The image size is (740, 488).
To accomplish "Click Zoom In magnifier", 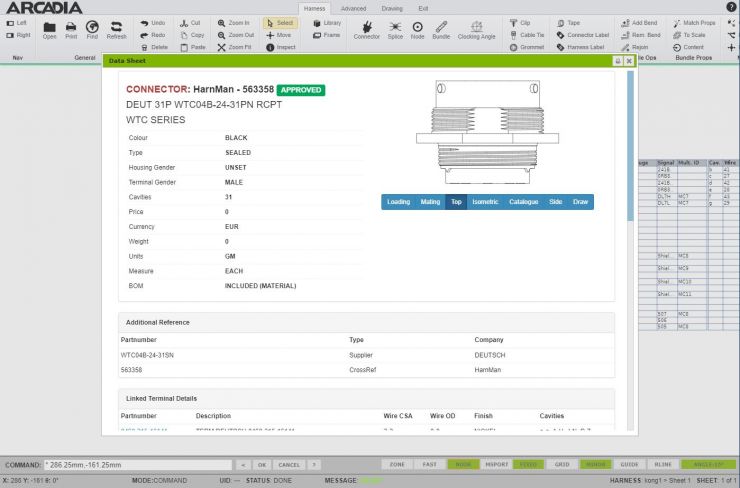I will (233, 23).
